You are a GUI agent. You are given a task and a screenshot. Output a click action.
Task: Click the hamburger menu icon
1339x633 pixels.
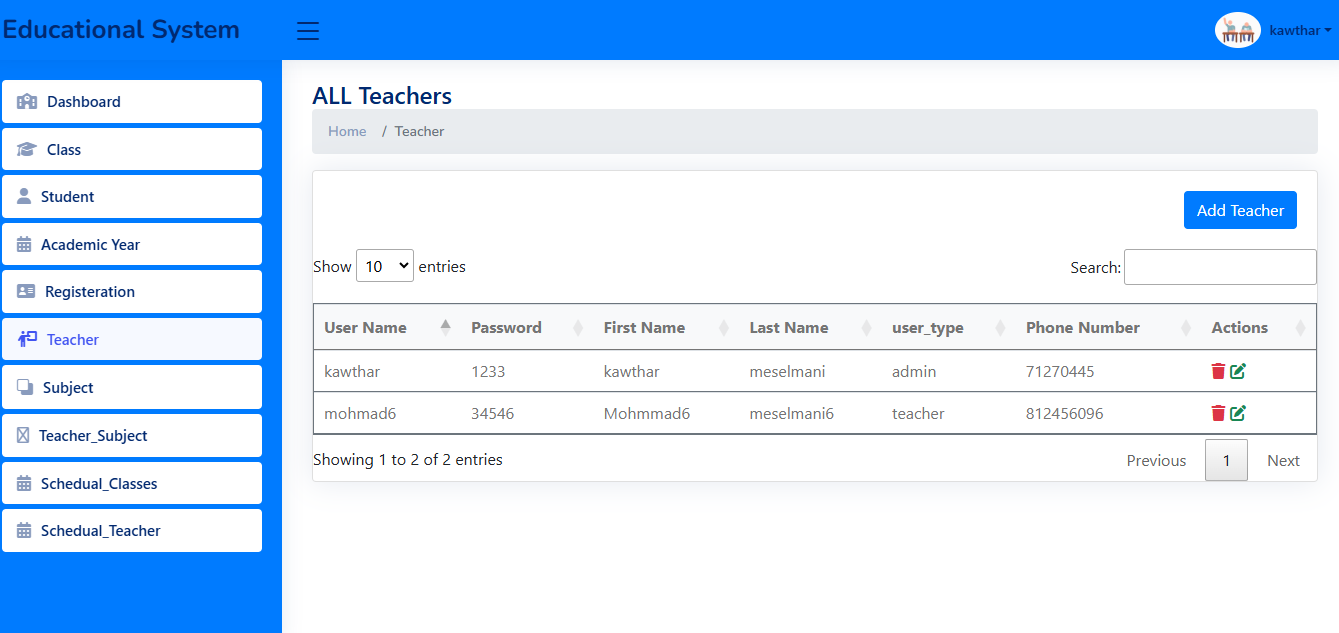(x=308, y=31)
